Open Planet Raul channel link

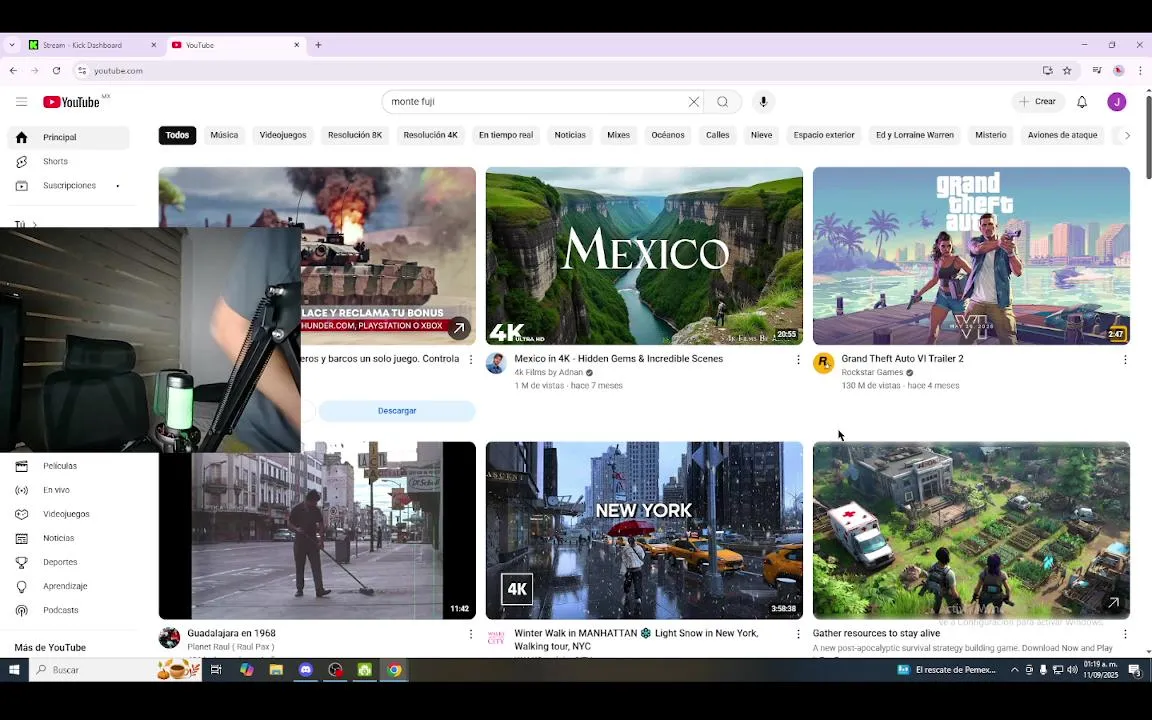pyautogui.click(x=231, y=647)
